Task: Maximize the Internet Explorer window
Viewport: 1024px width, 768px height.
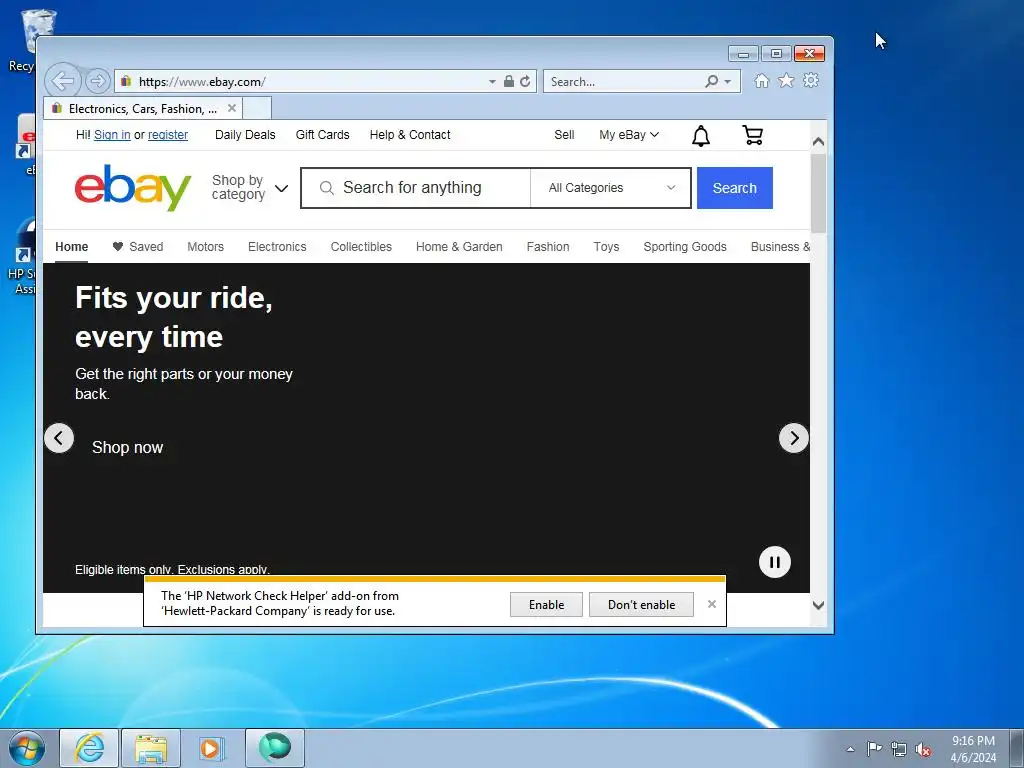Action: (776, 54)
